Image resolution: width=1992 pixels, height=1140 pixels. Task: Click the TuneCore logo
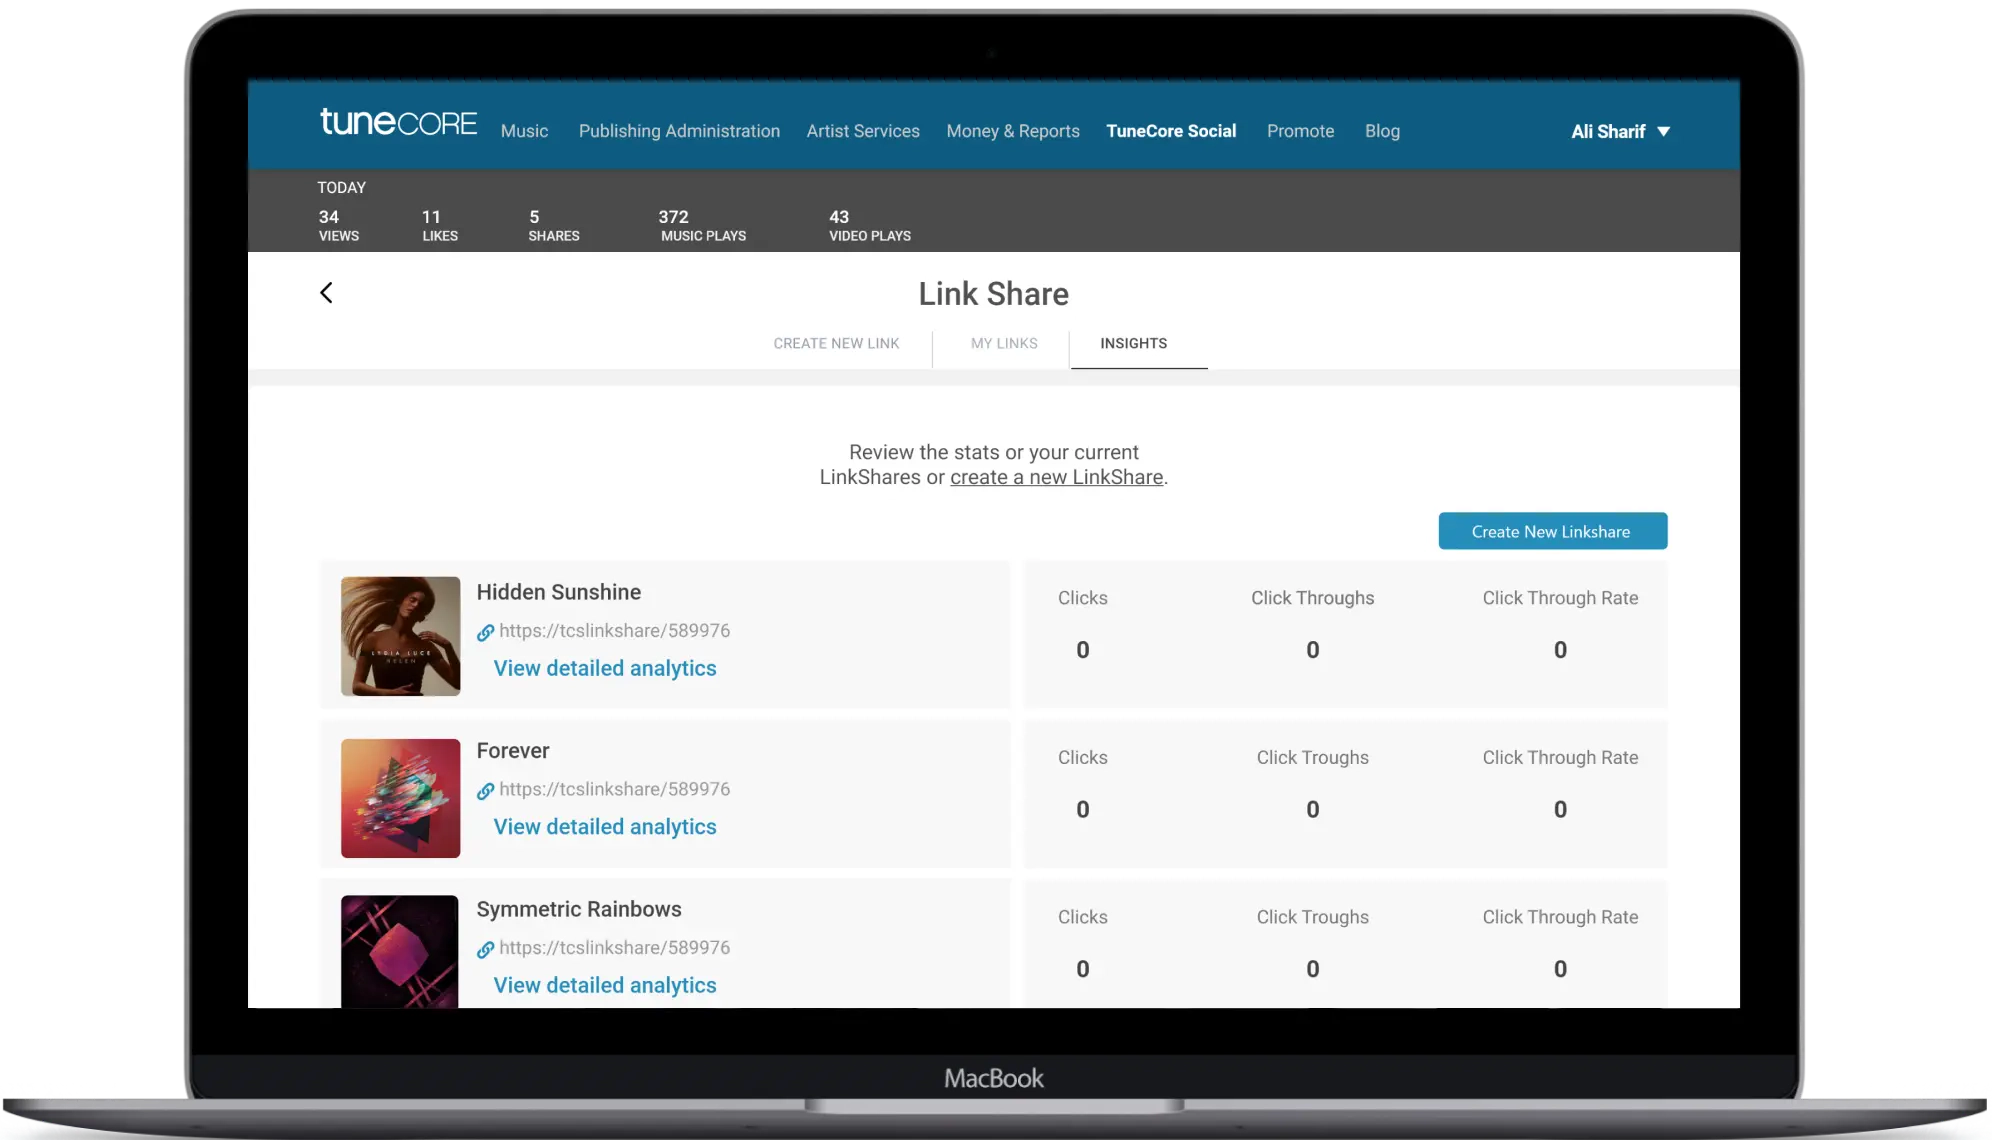click(x=398, y=122)
